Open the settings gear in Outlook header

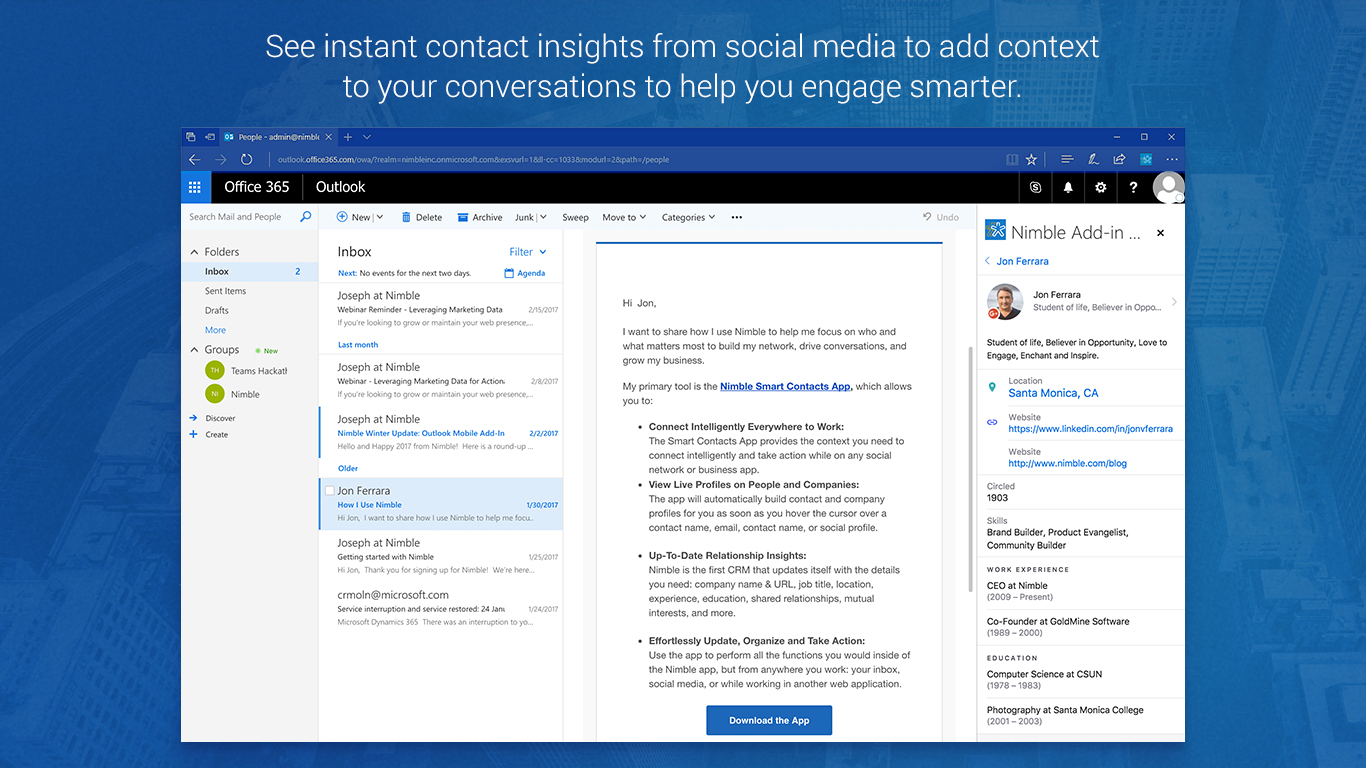(1101, 187)
